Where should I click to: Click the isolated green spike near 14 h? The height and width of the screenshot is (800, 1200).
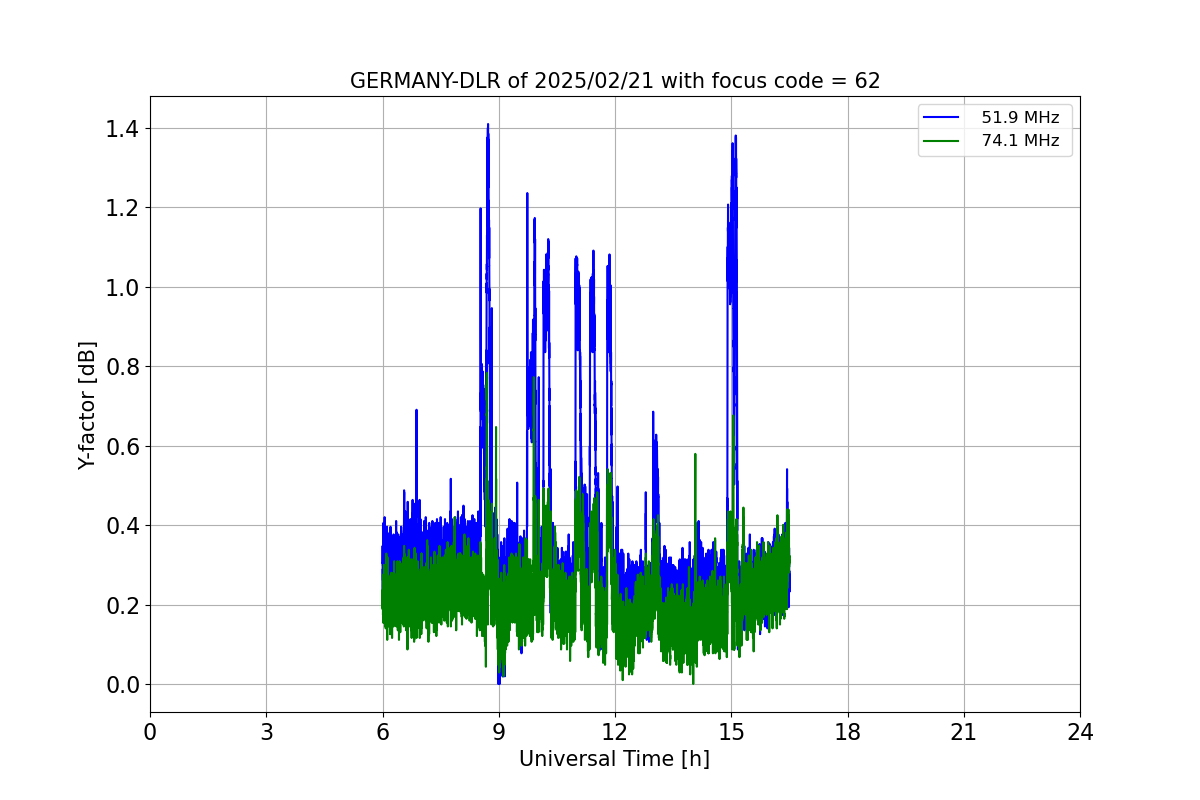tap(695, 456)
